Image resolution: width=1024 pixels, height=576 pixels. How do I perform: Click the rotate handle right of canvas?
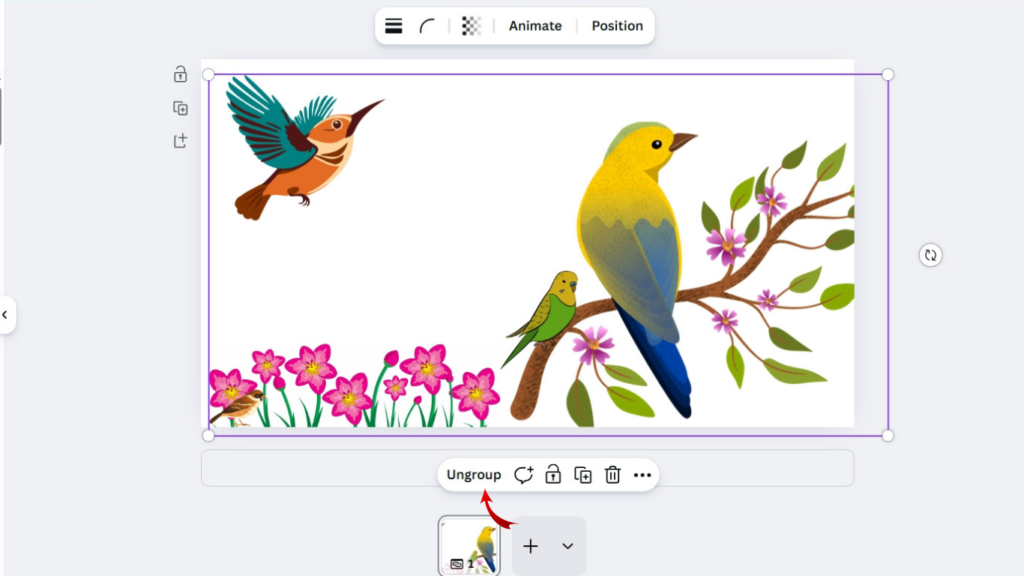930,255
